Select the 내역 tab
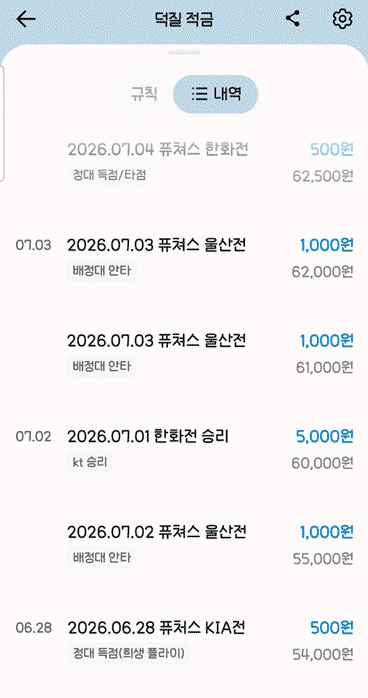This screenshot has height=698, width=368. (215, 94)
